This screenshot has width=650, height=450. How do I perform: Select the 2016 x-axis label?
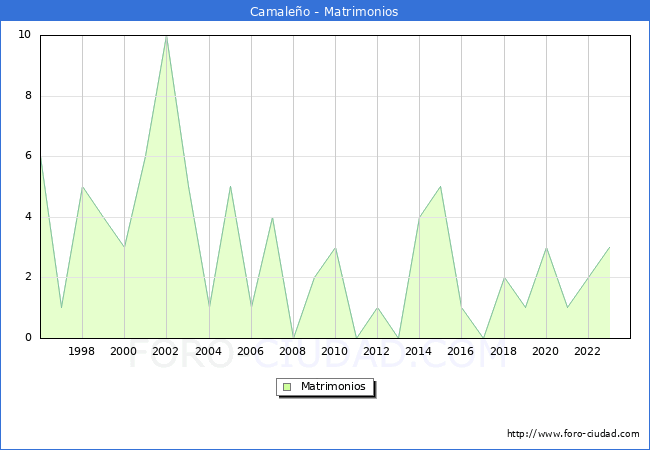click(x=460, y=351)
